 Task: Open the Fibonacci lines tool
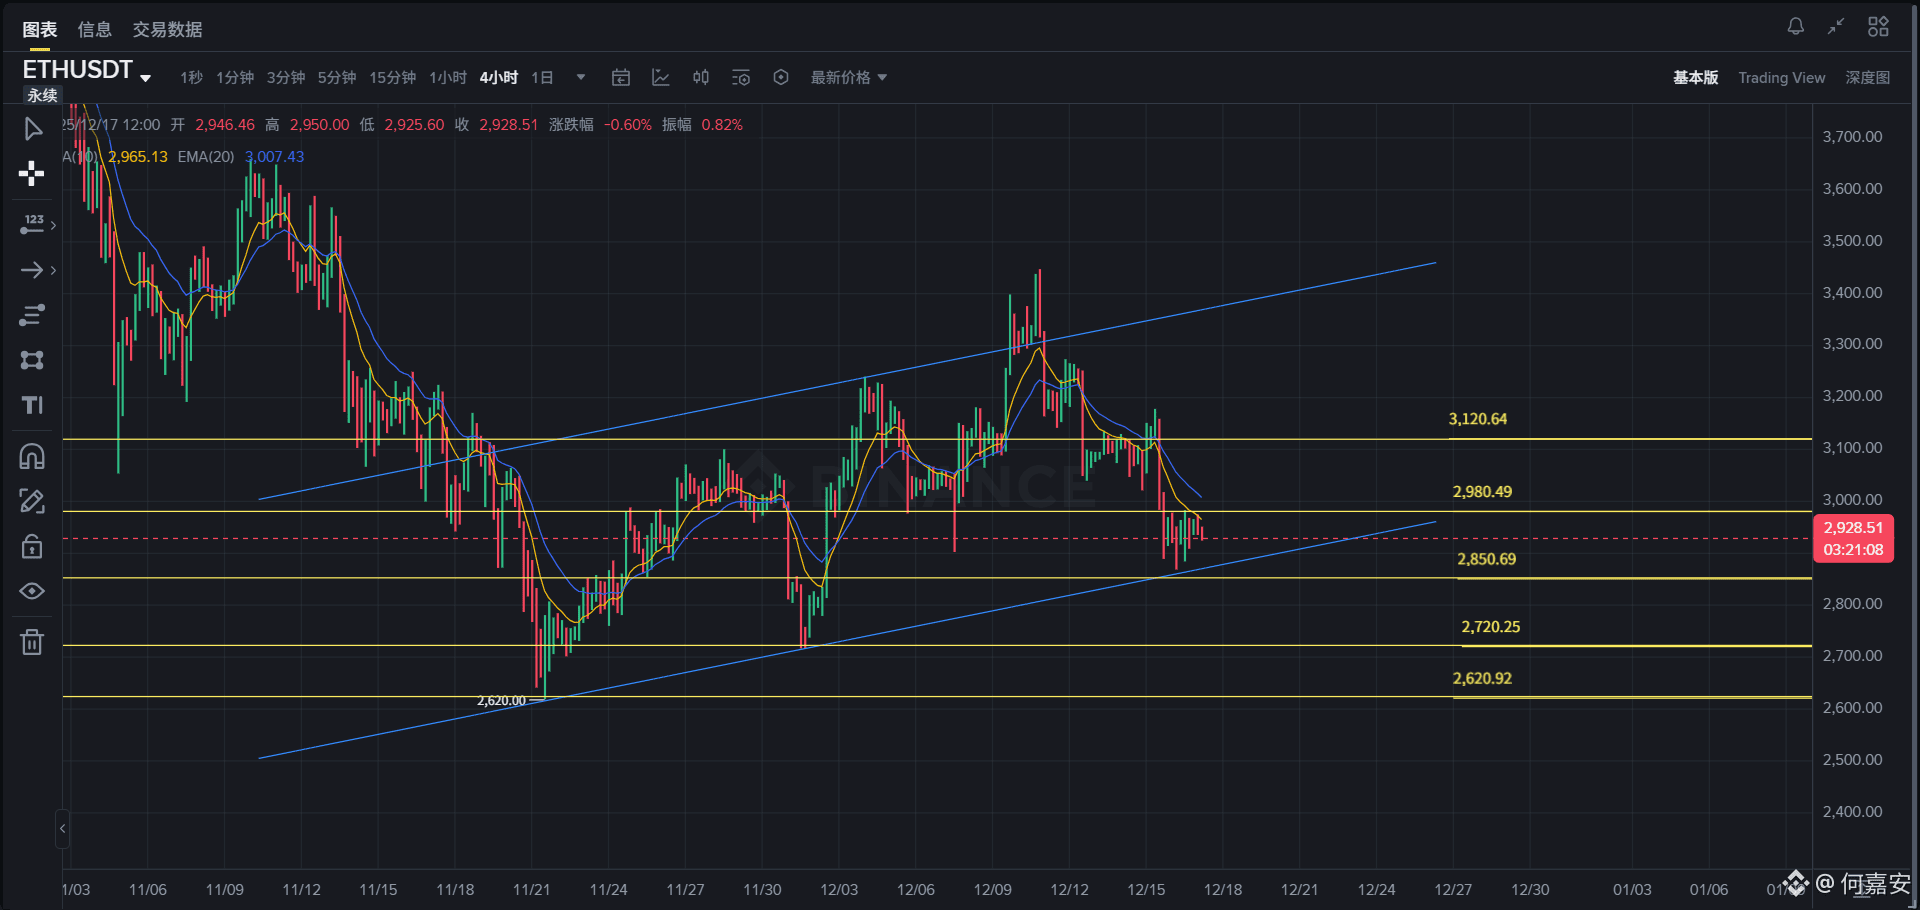click(32, 315)
